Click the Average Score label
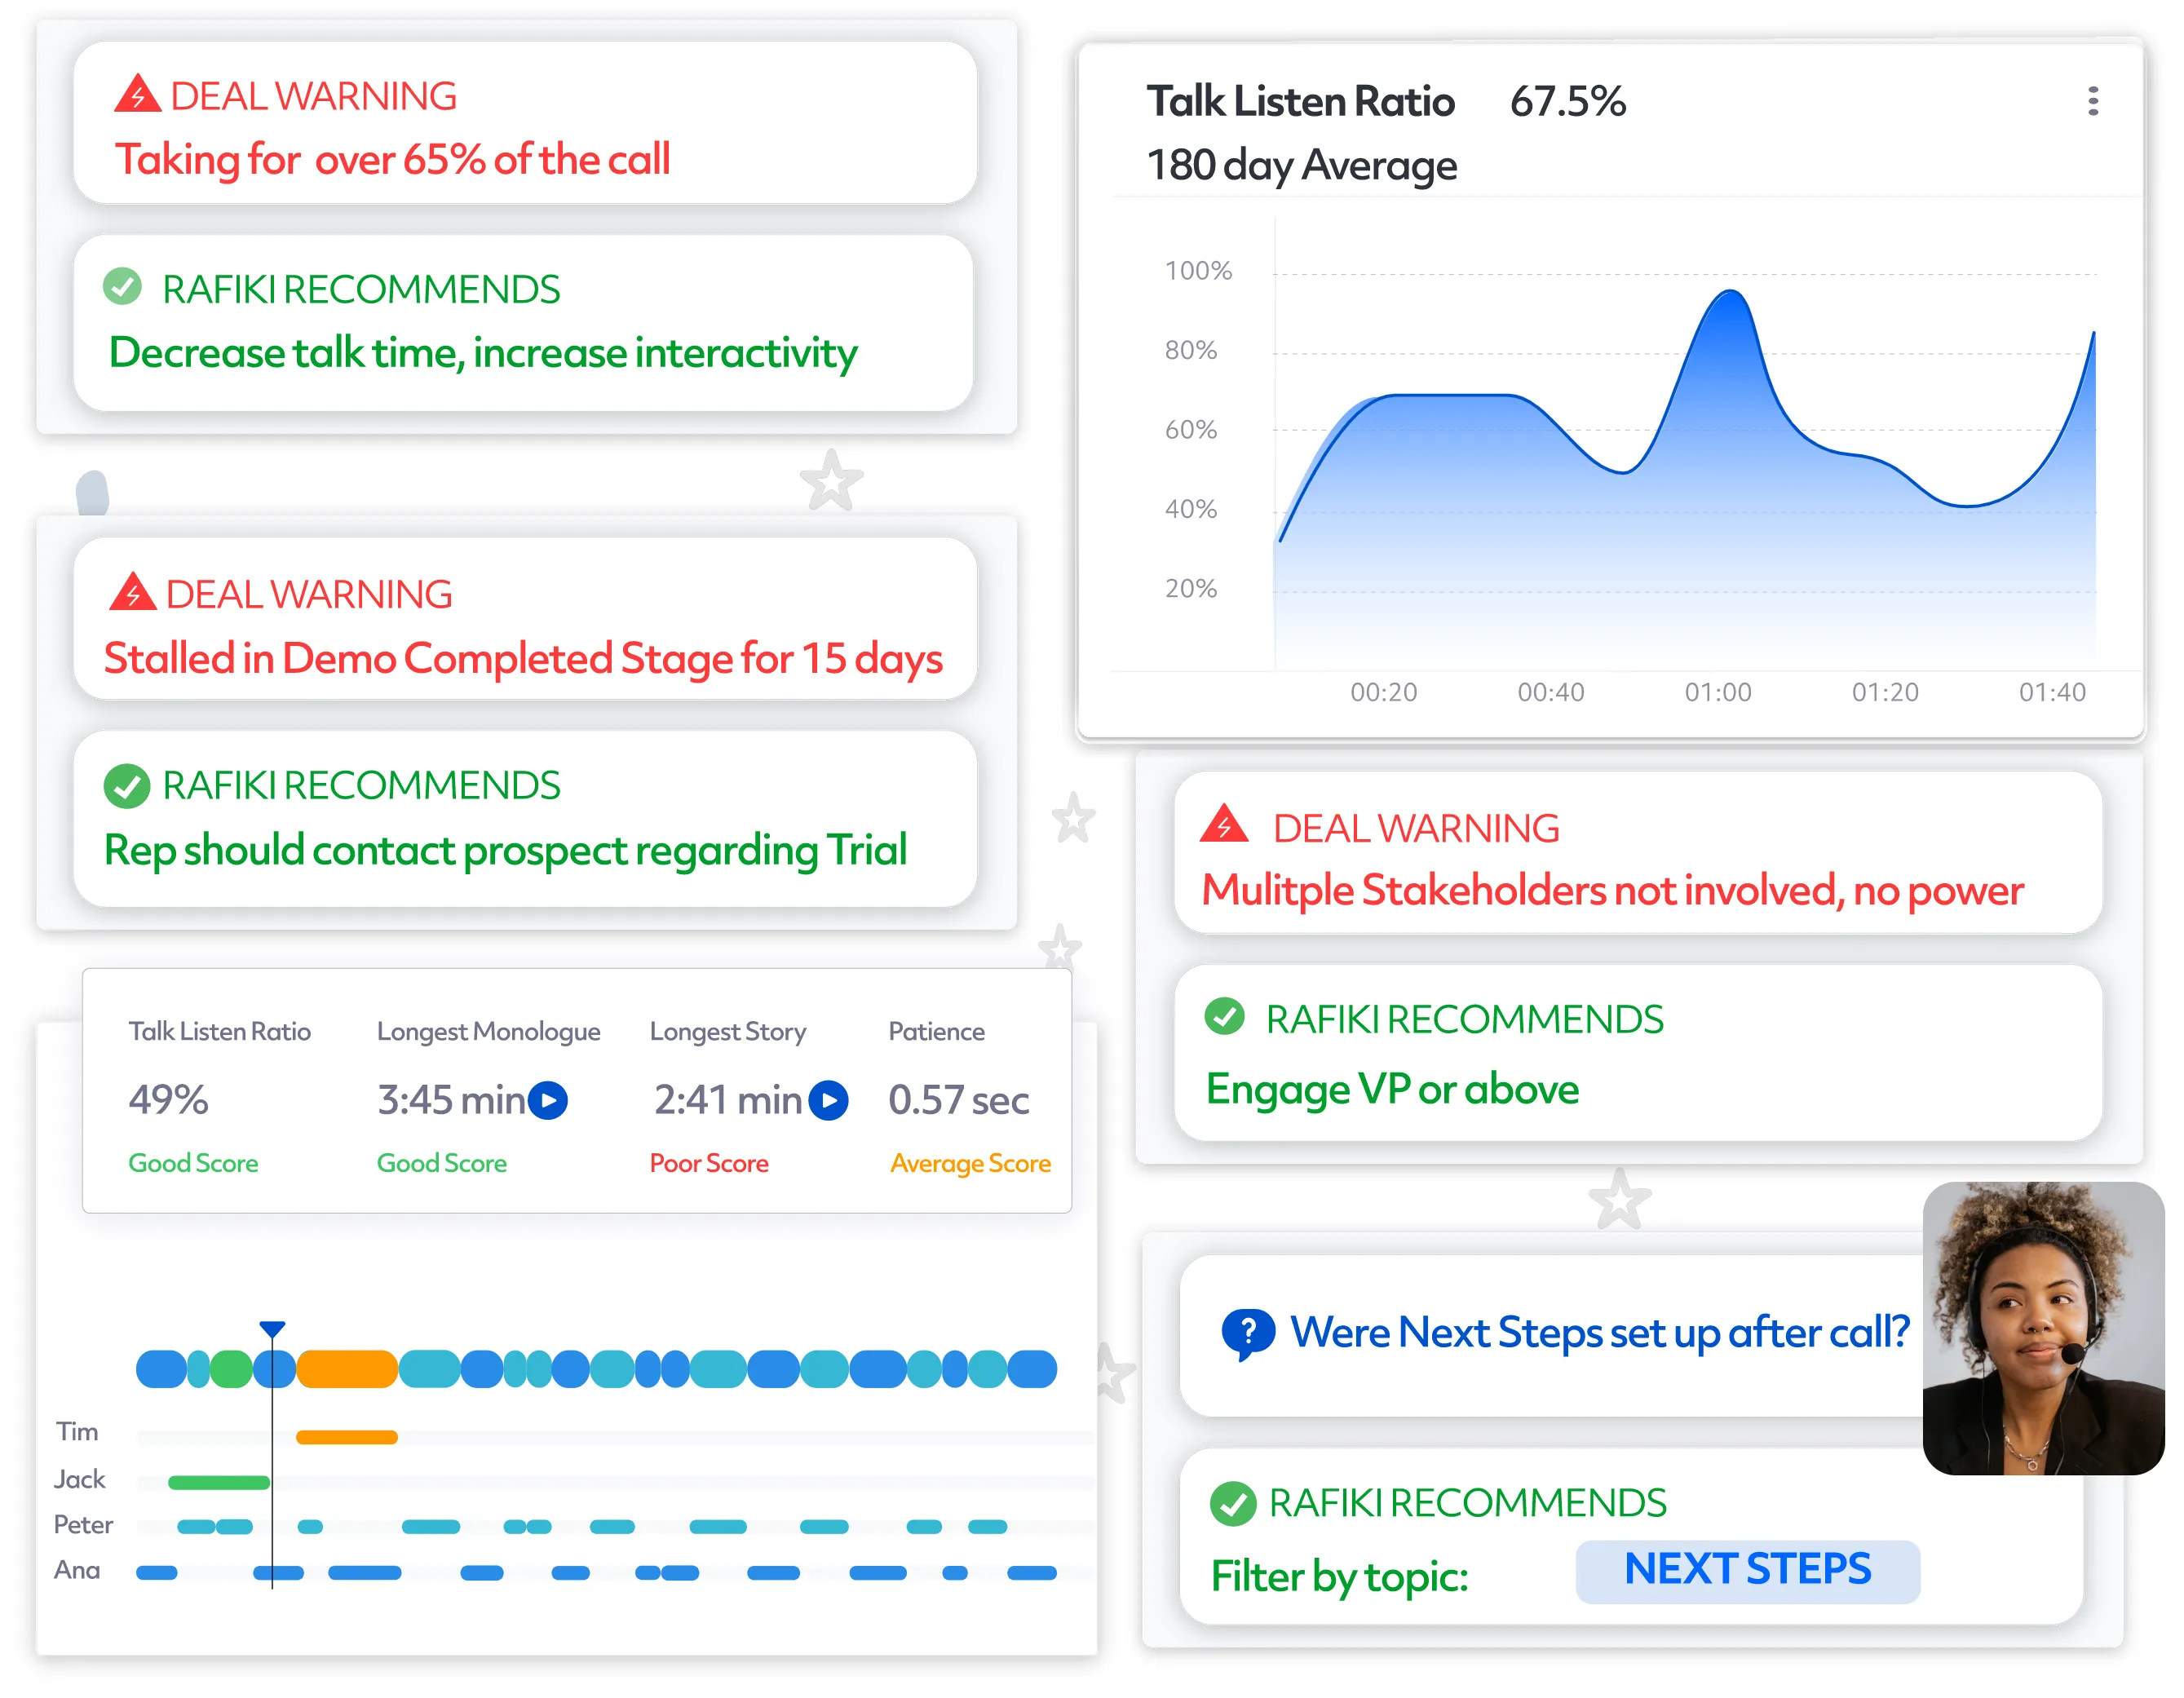 click(x=970, y=1164)
